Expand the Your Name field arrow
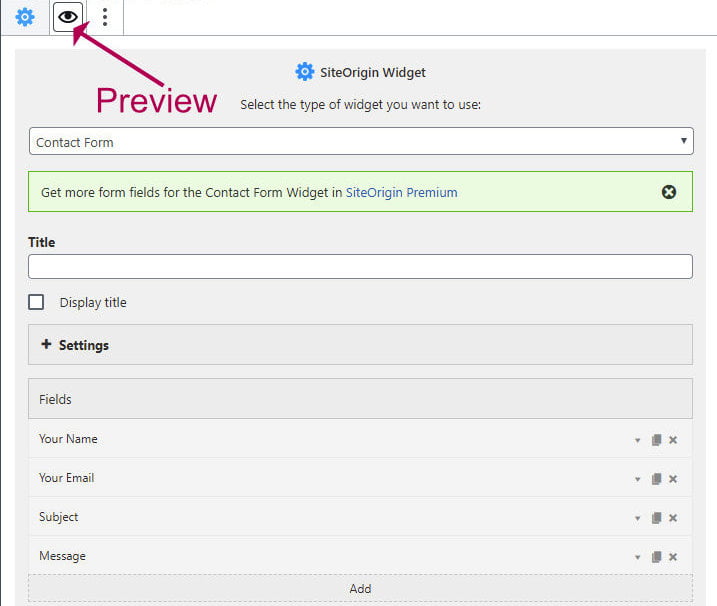This screenshot has width=717, height=606. tap(637, 440)
